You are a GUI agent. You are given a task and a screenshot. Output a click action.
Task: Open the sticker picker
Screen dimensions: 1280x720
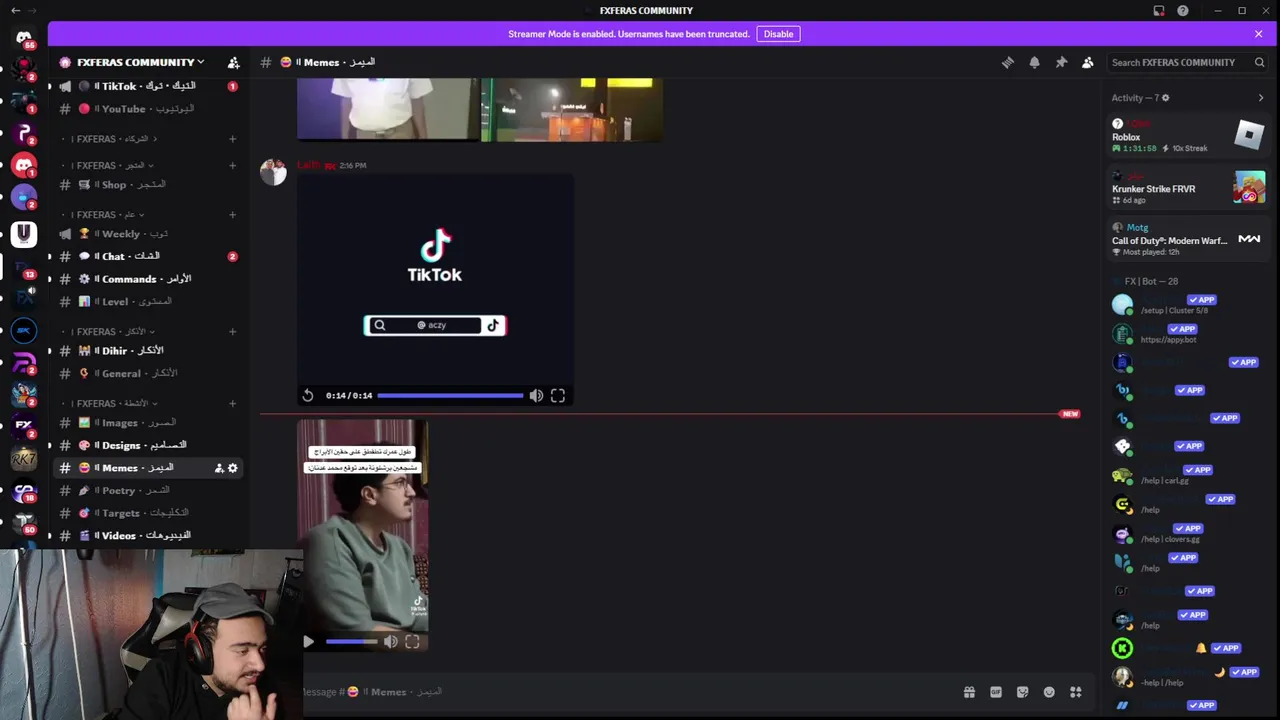click(1022, 692)
